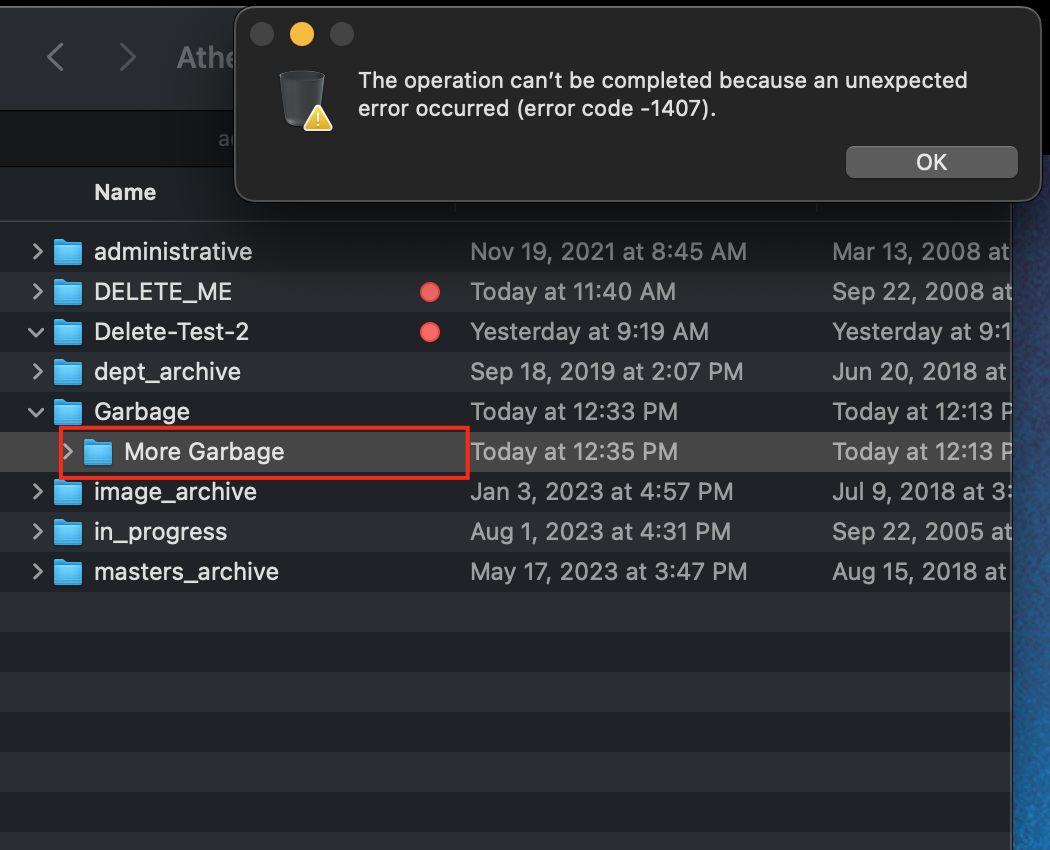
Task: Select the image_archive folder name
Action: tap(175, 492)
